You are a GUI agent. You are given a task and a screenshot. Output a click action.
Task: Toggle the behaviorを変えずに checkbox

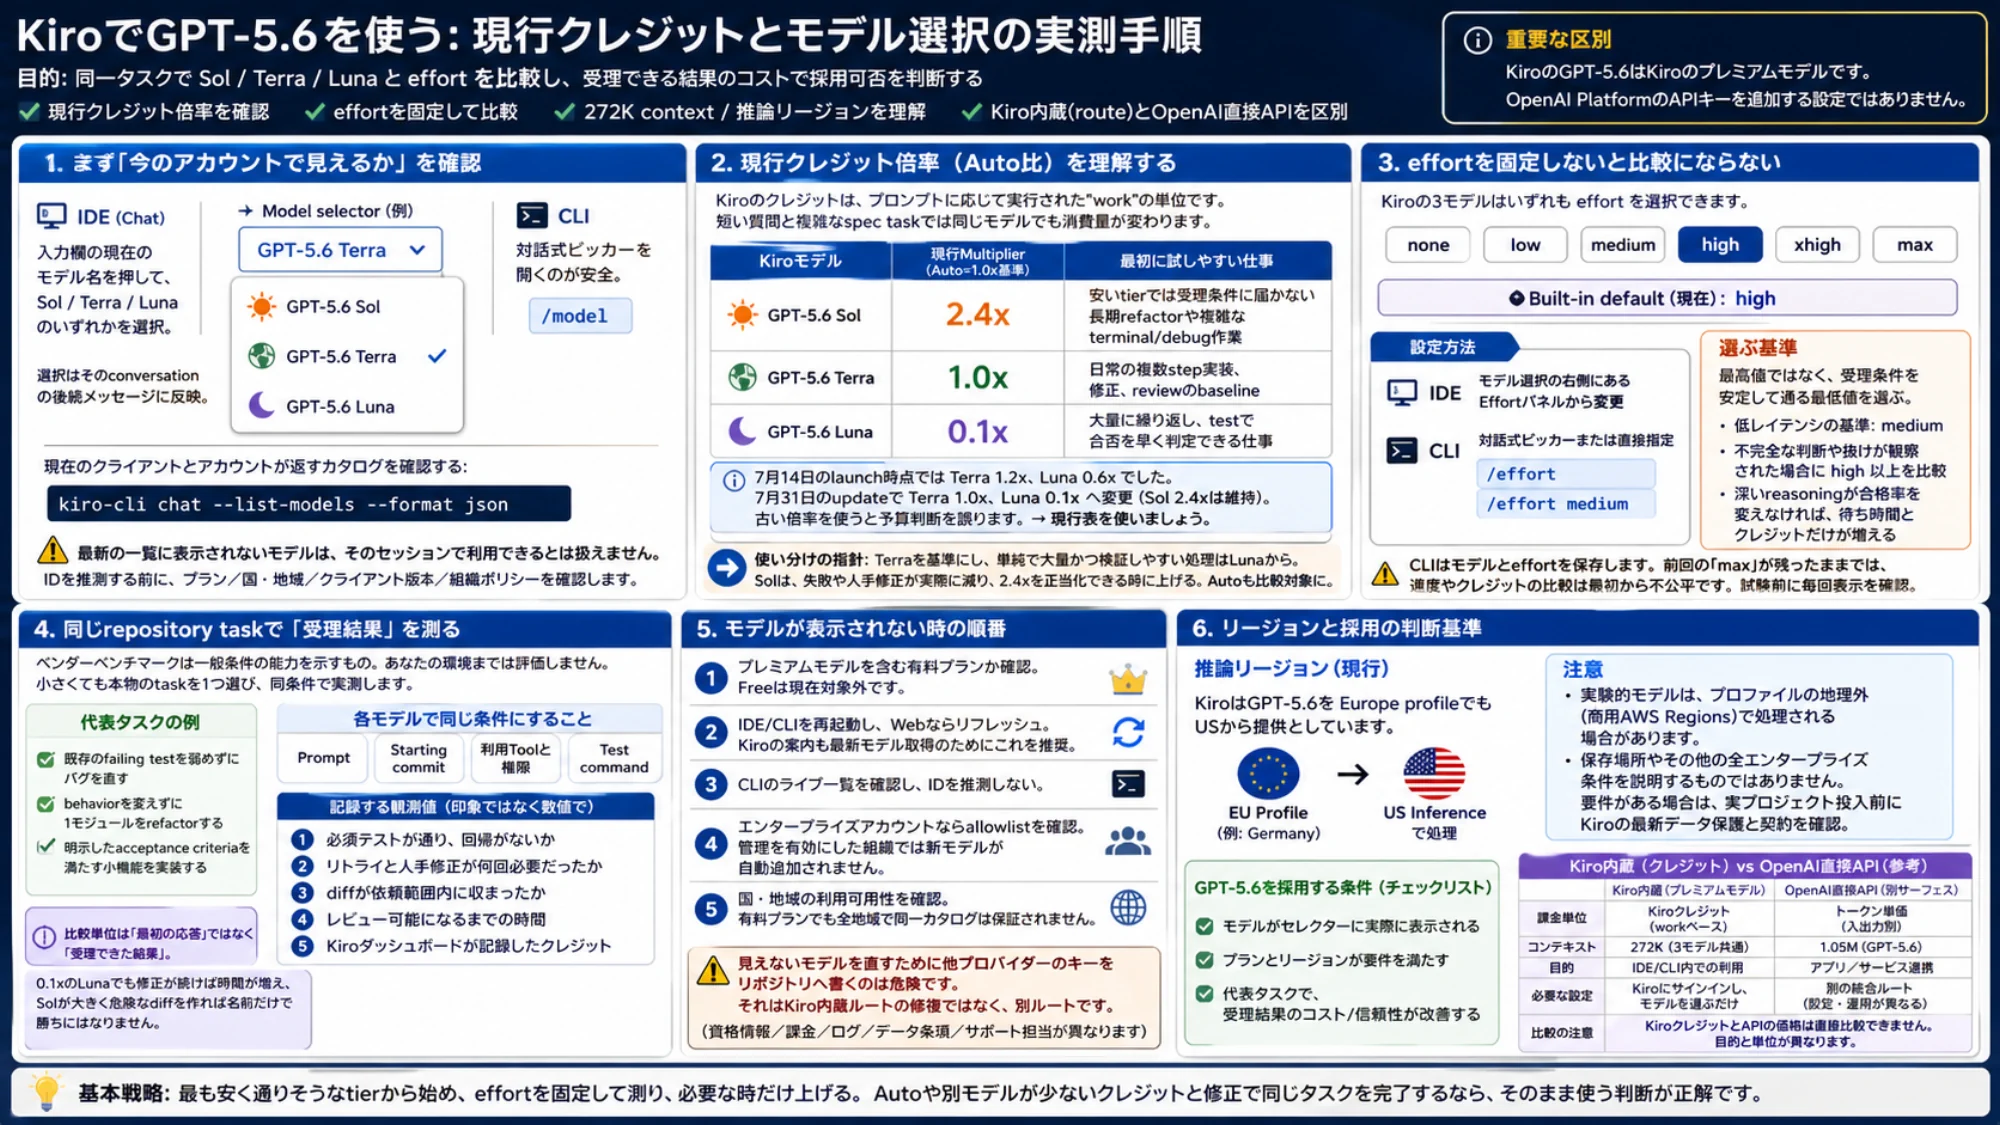pos(46,804)
